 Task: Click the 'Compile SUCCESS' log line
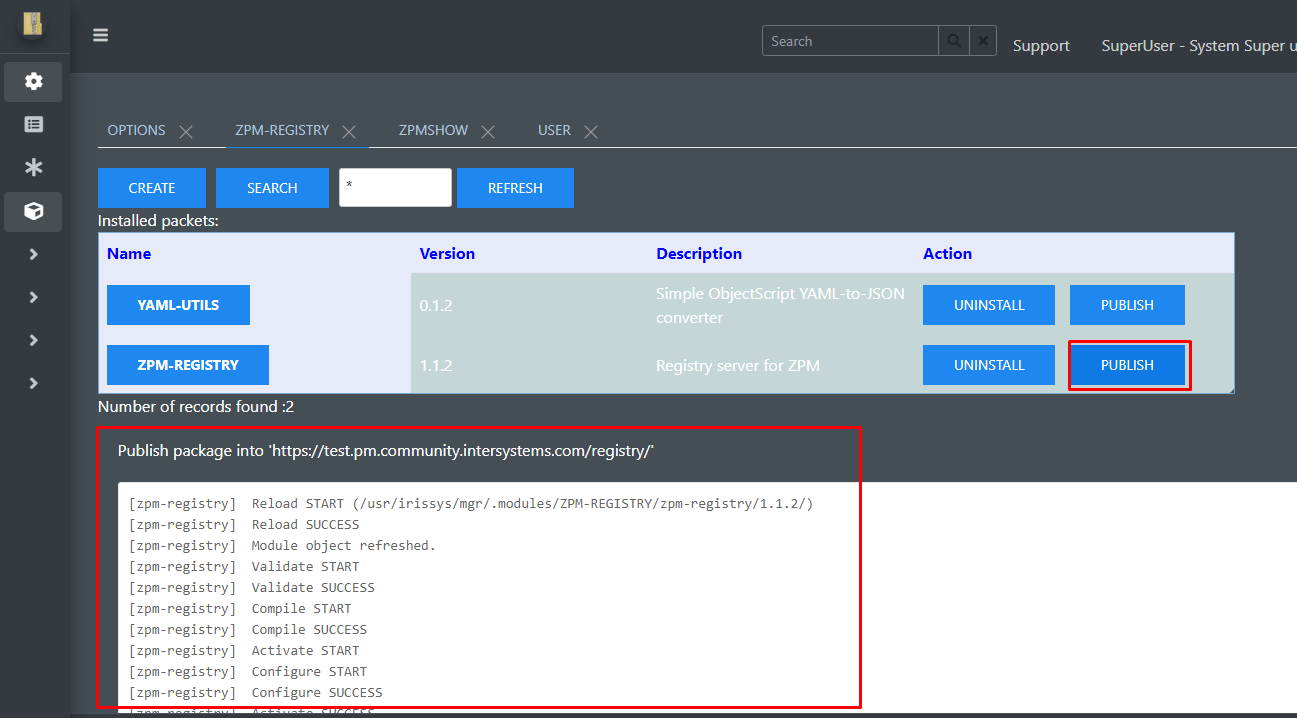[x=248, y=630]
